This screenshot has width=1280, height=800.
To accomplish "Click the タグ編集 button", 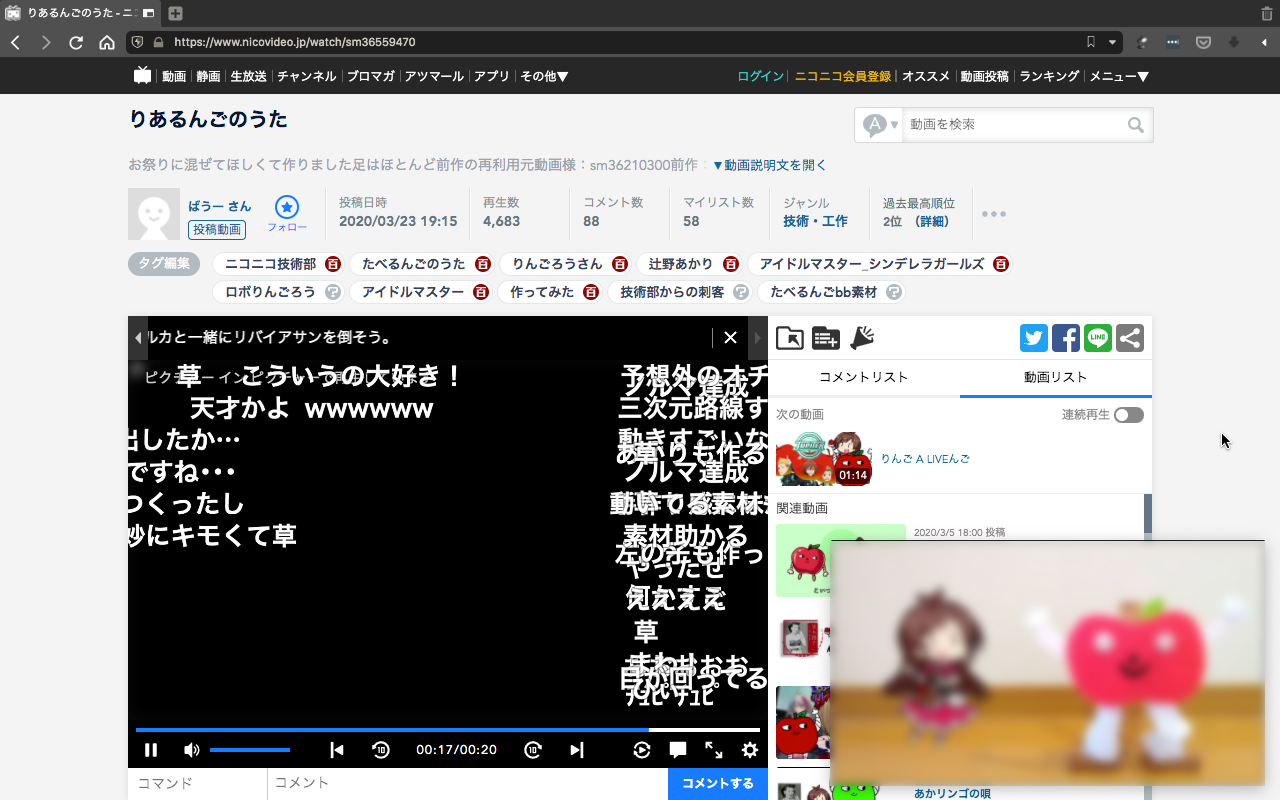I will [x=164, y=264].
